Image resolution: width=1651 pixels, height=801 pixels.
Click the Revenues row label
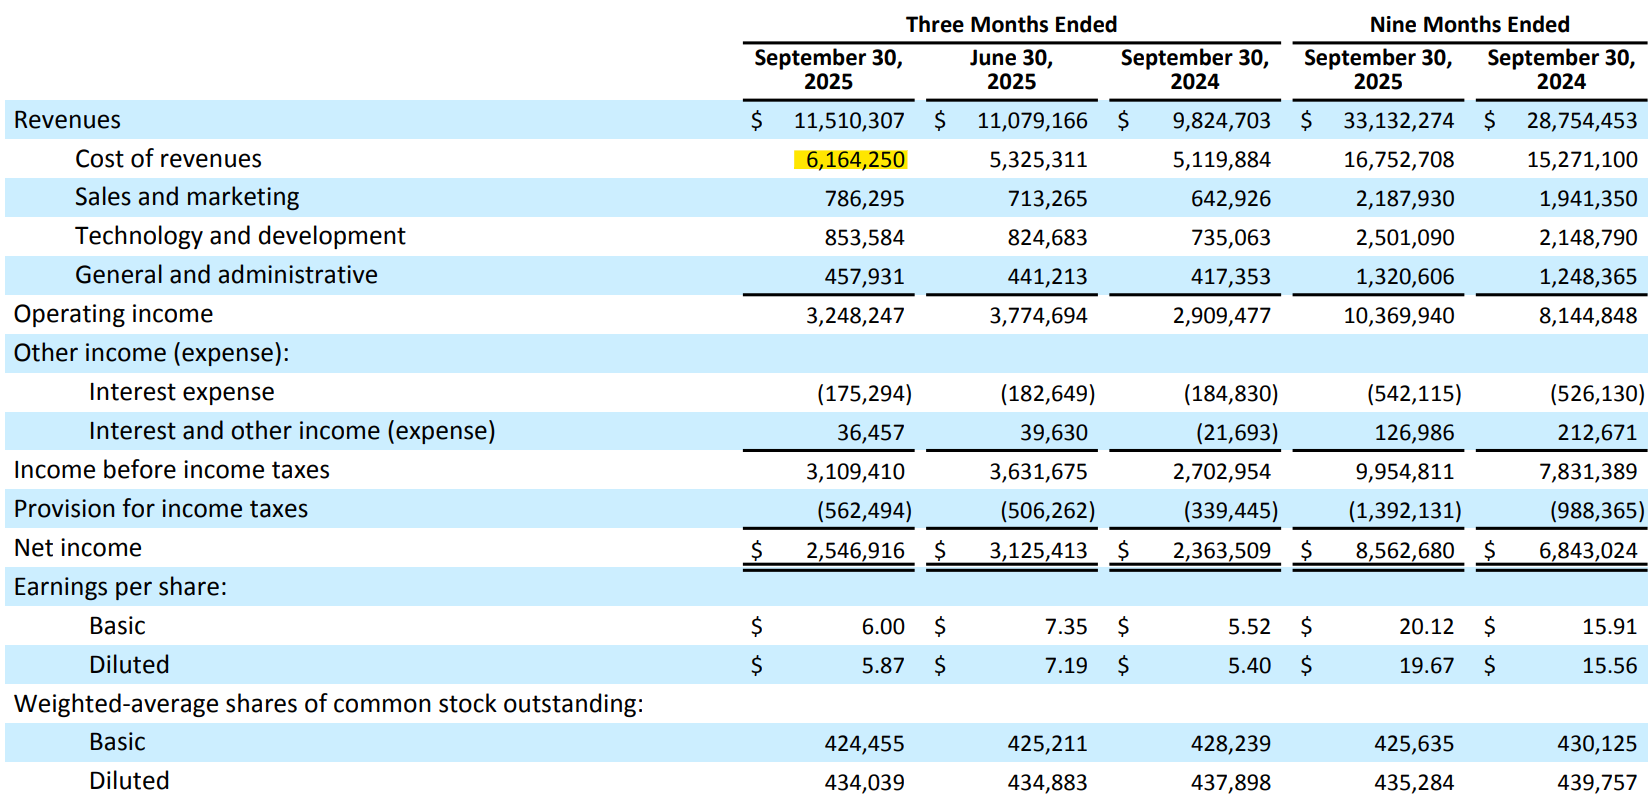click(67, 120)
